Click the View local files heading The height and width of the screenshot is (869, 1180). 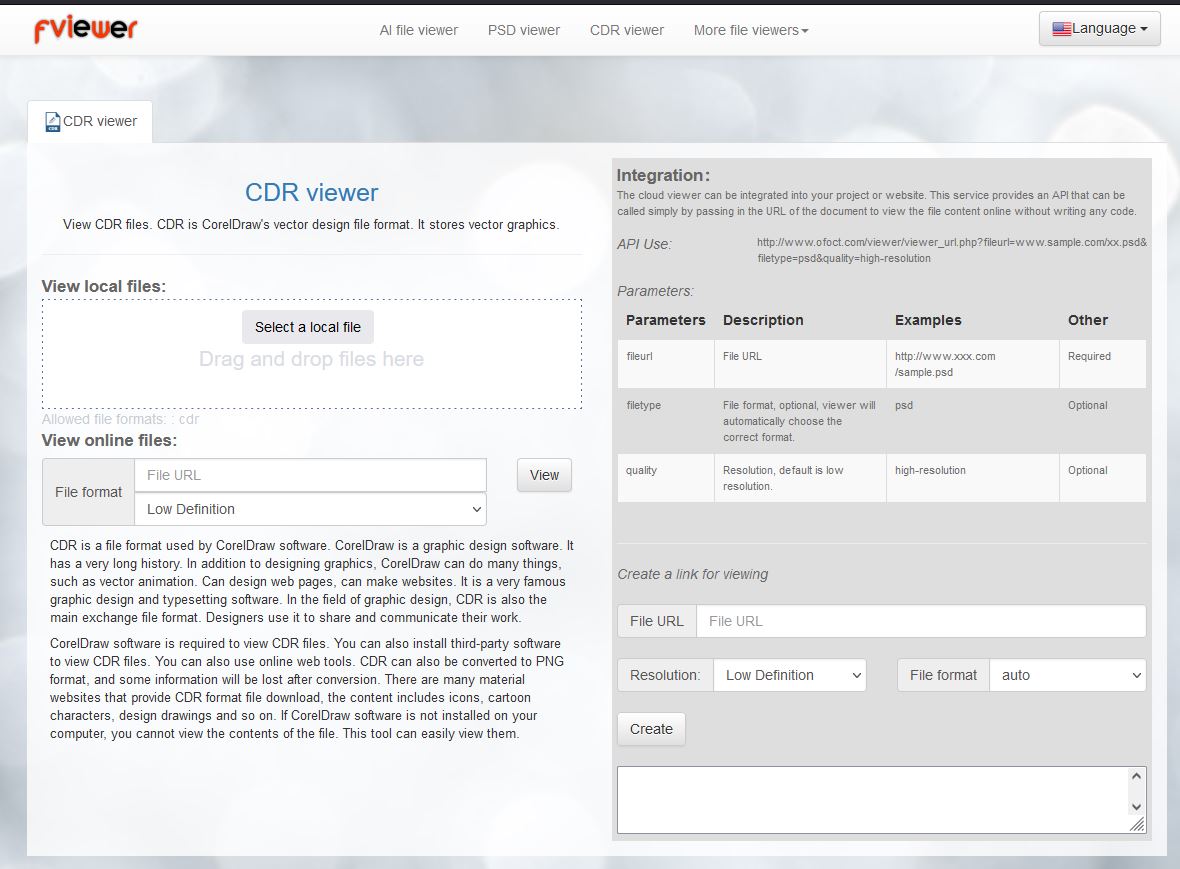104,287
